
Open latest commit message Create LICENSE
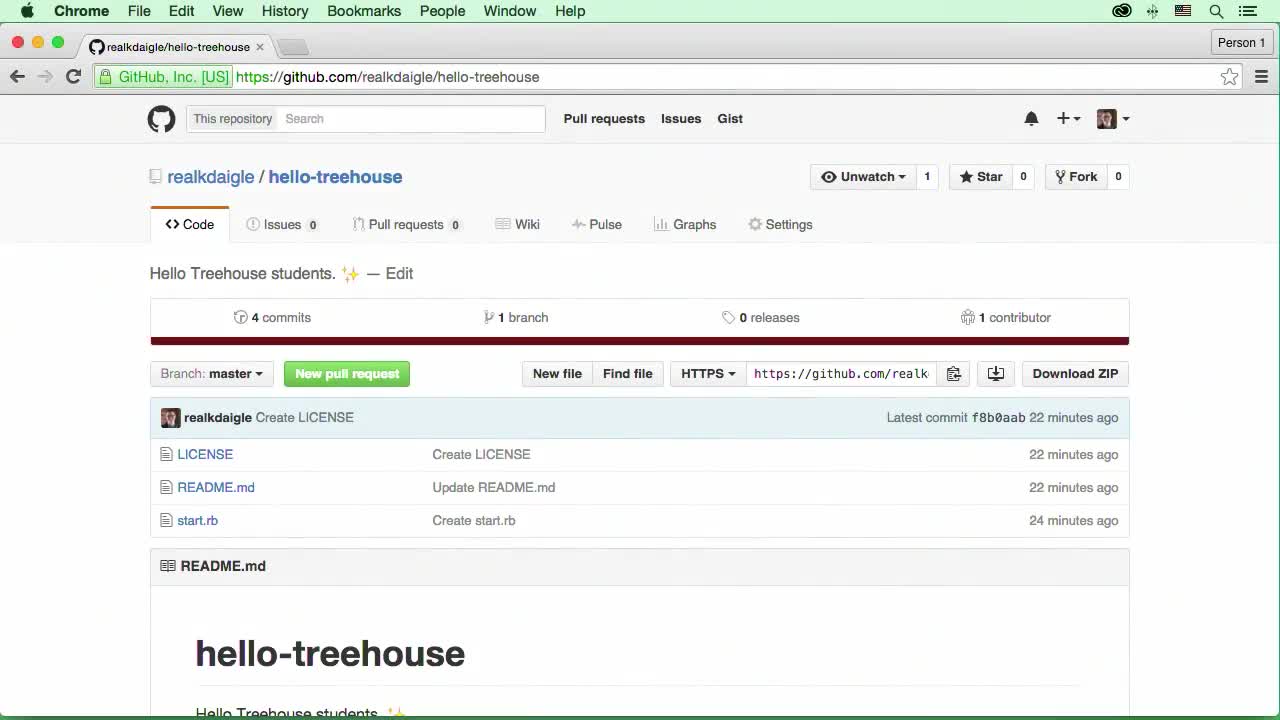coord(304,418)
